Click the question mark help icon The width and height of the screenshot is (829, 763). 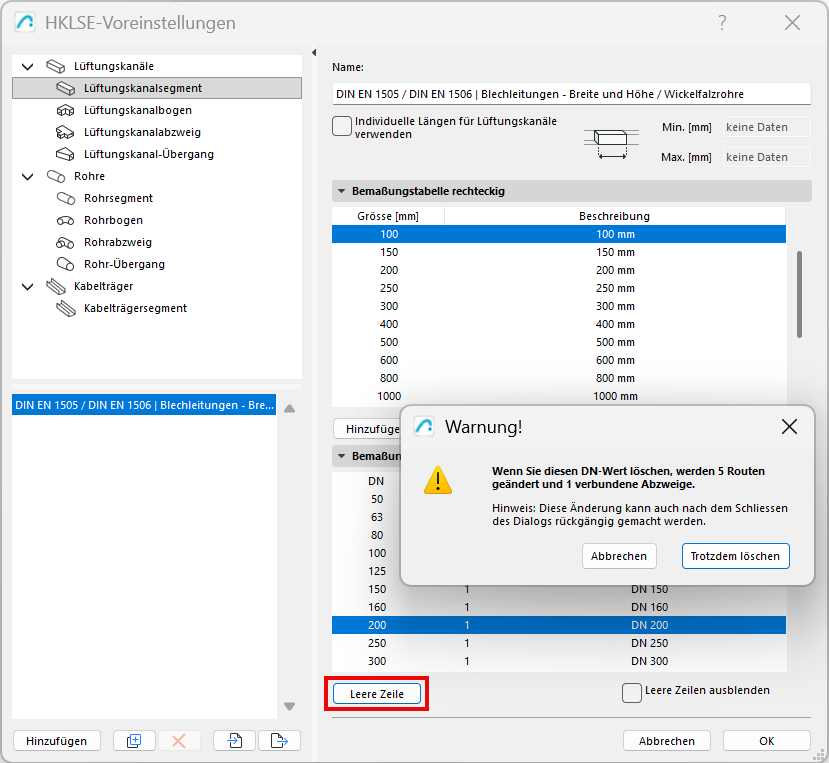tap(722, 23)
